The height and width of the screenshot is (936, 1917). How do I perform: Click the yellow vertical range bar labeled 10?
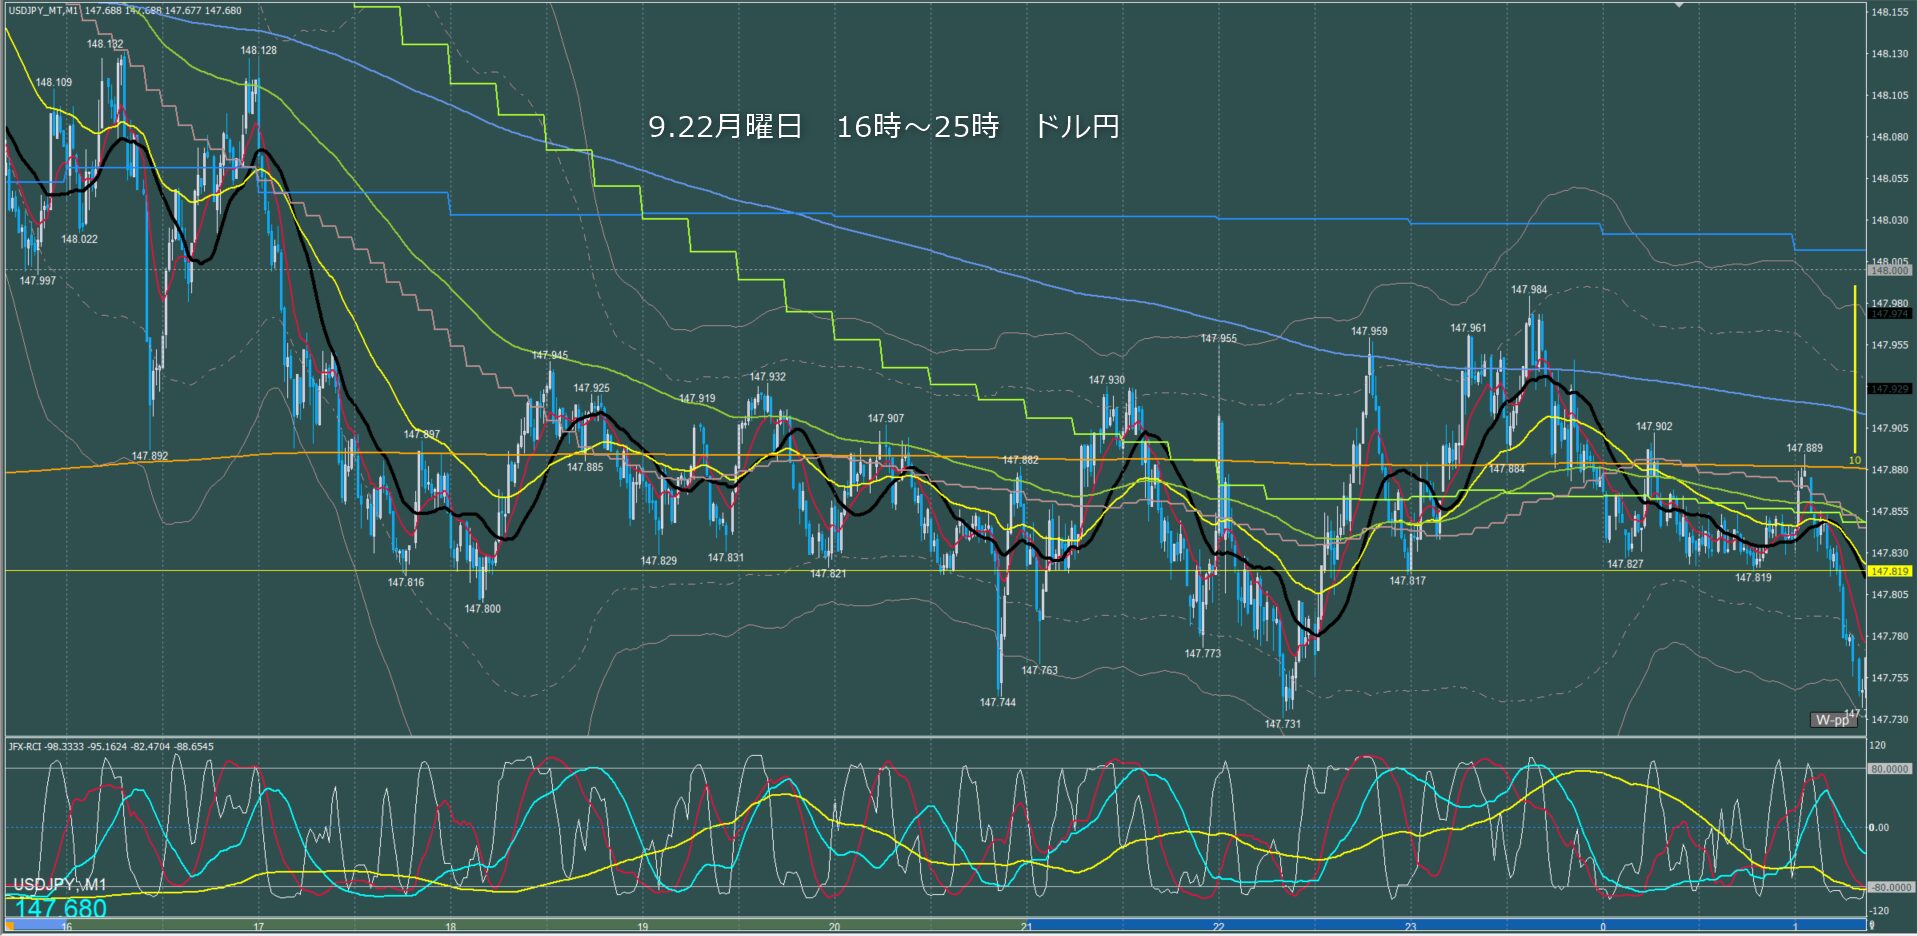pyautogui.click(x=1855, y=370)
